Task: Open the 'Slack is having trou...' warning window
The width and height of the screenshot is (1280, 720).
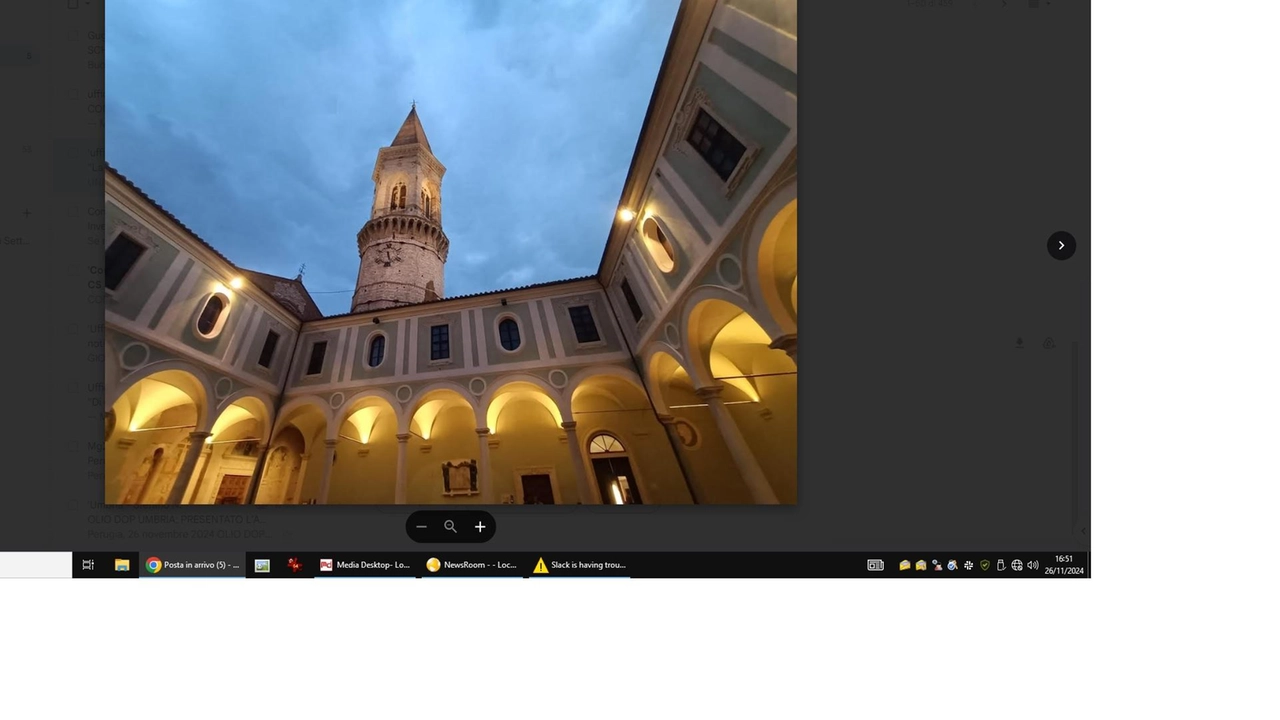Action: tap(580, 565)
